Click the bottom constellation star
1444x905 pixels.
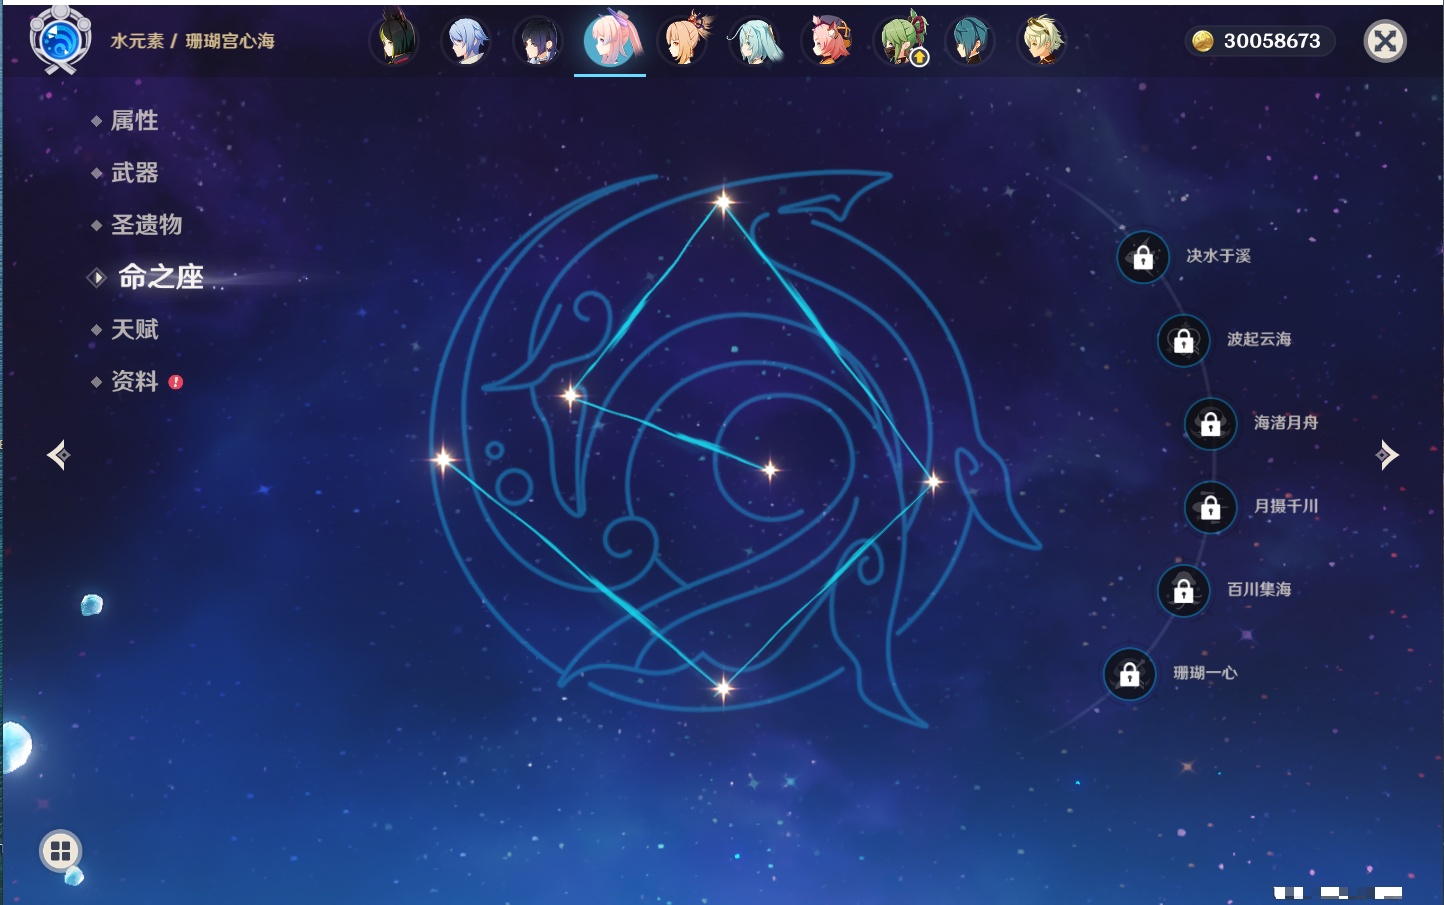pyautogui.click(x=723, y=687)
